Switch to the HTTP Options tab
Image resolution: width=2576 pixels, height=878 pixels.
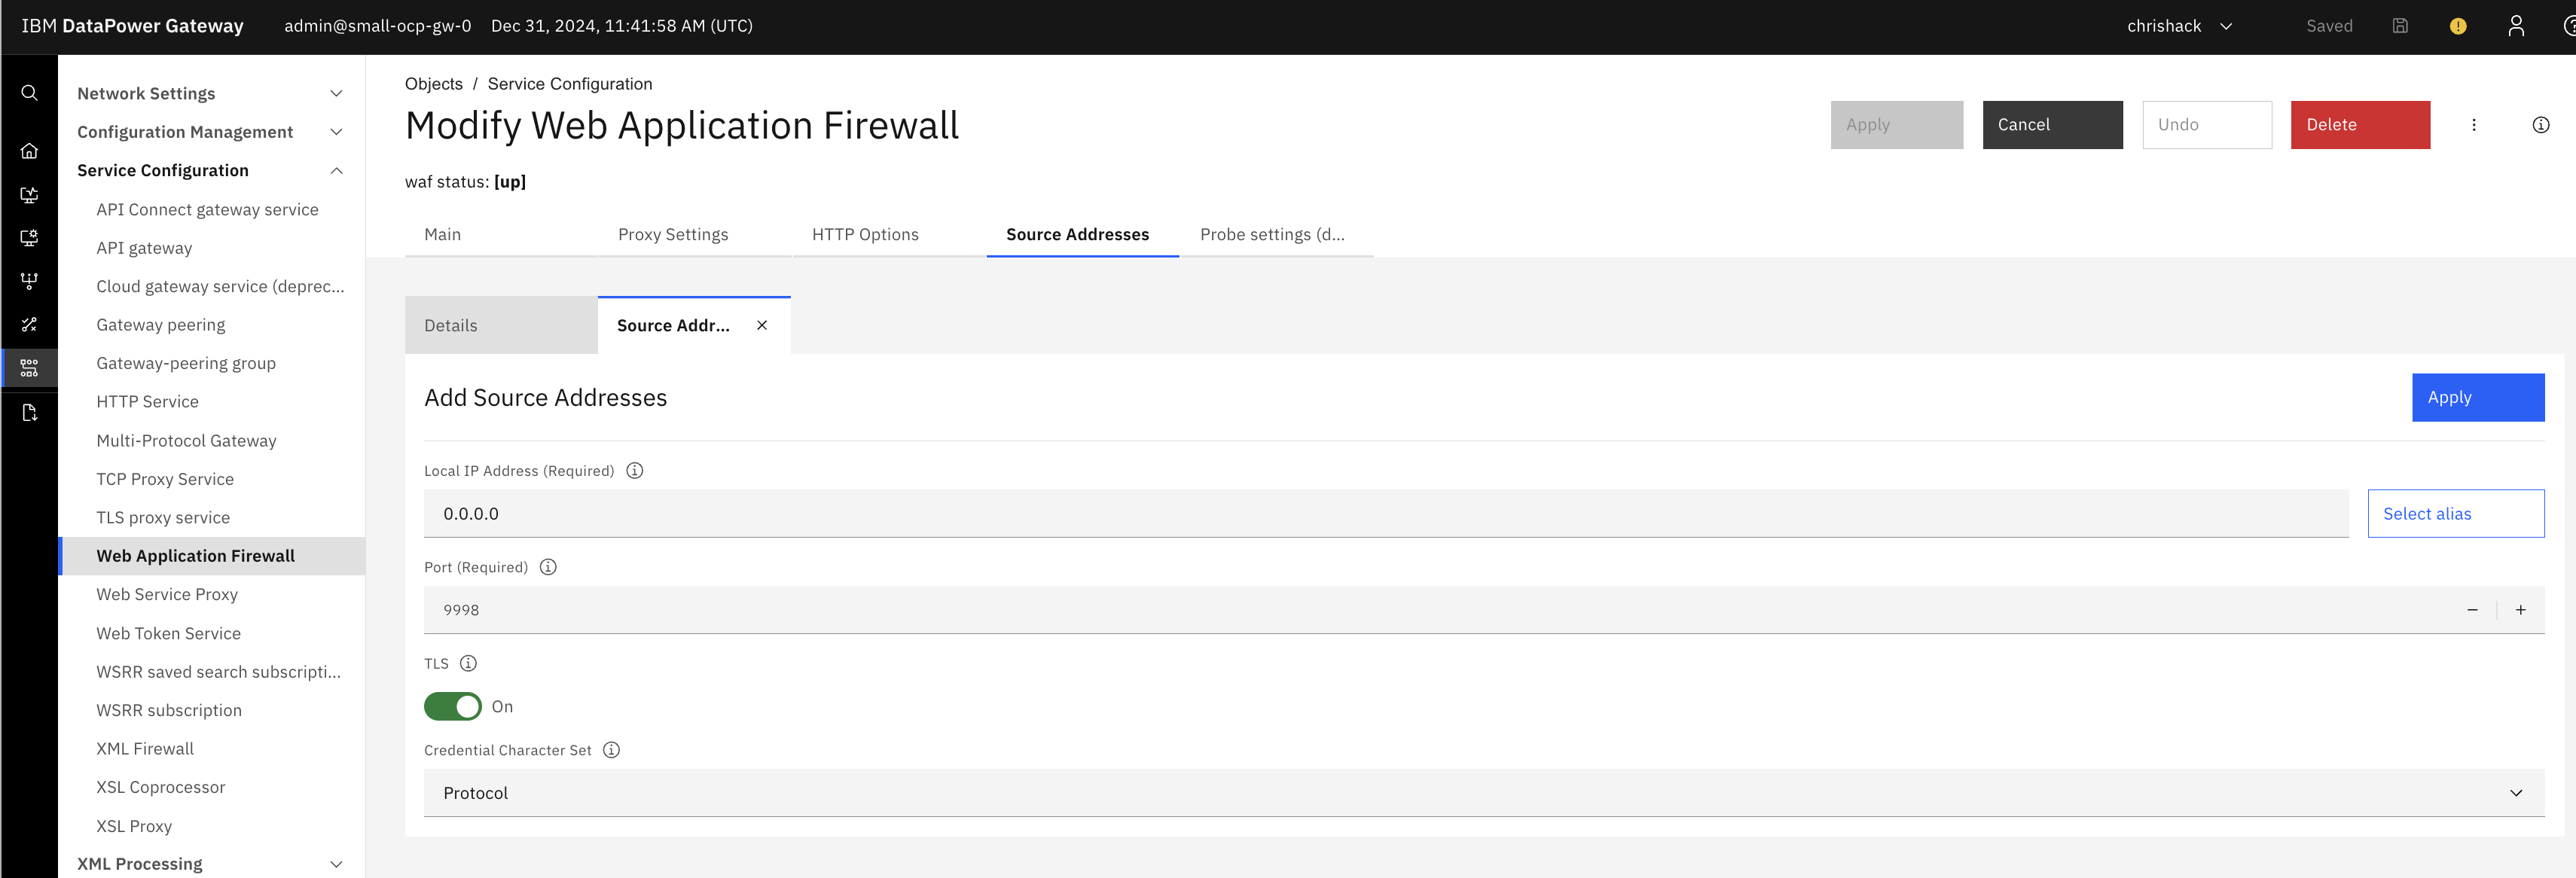[865, 235]
